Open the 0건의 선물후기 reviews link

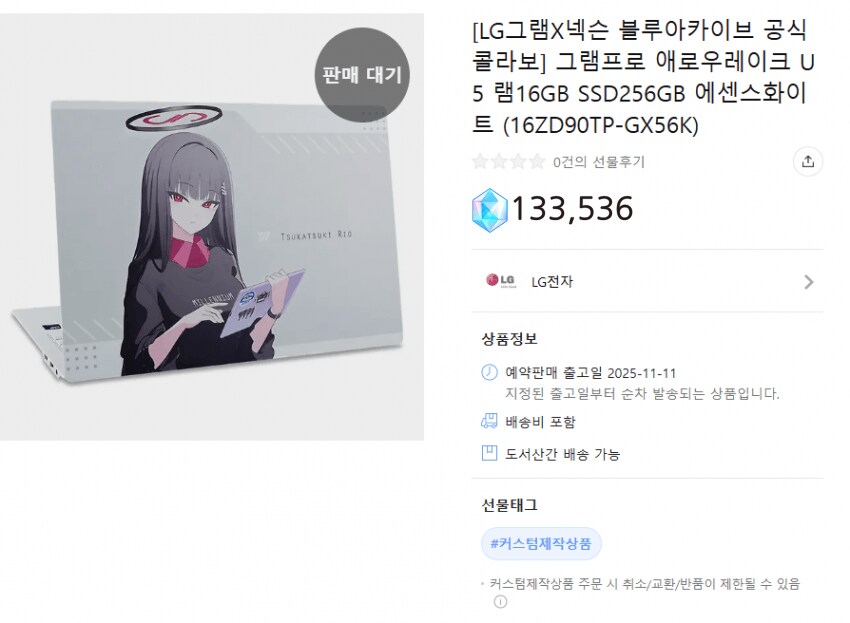pos(598,162)
